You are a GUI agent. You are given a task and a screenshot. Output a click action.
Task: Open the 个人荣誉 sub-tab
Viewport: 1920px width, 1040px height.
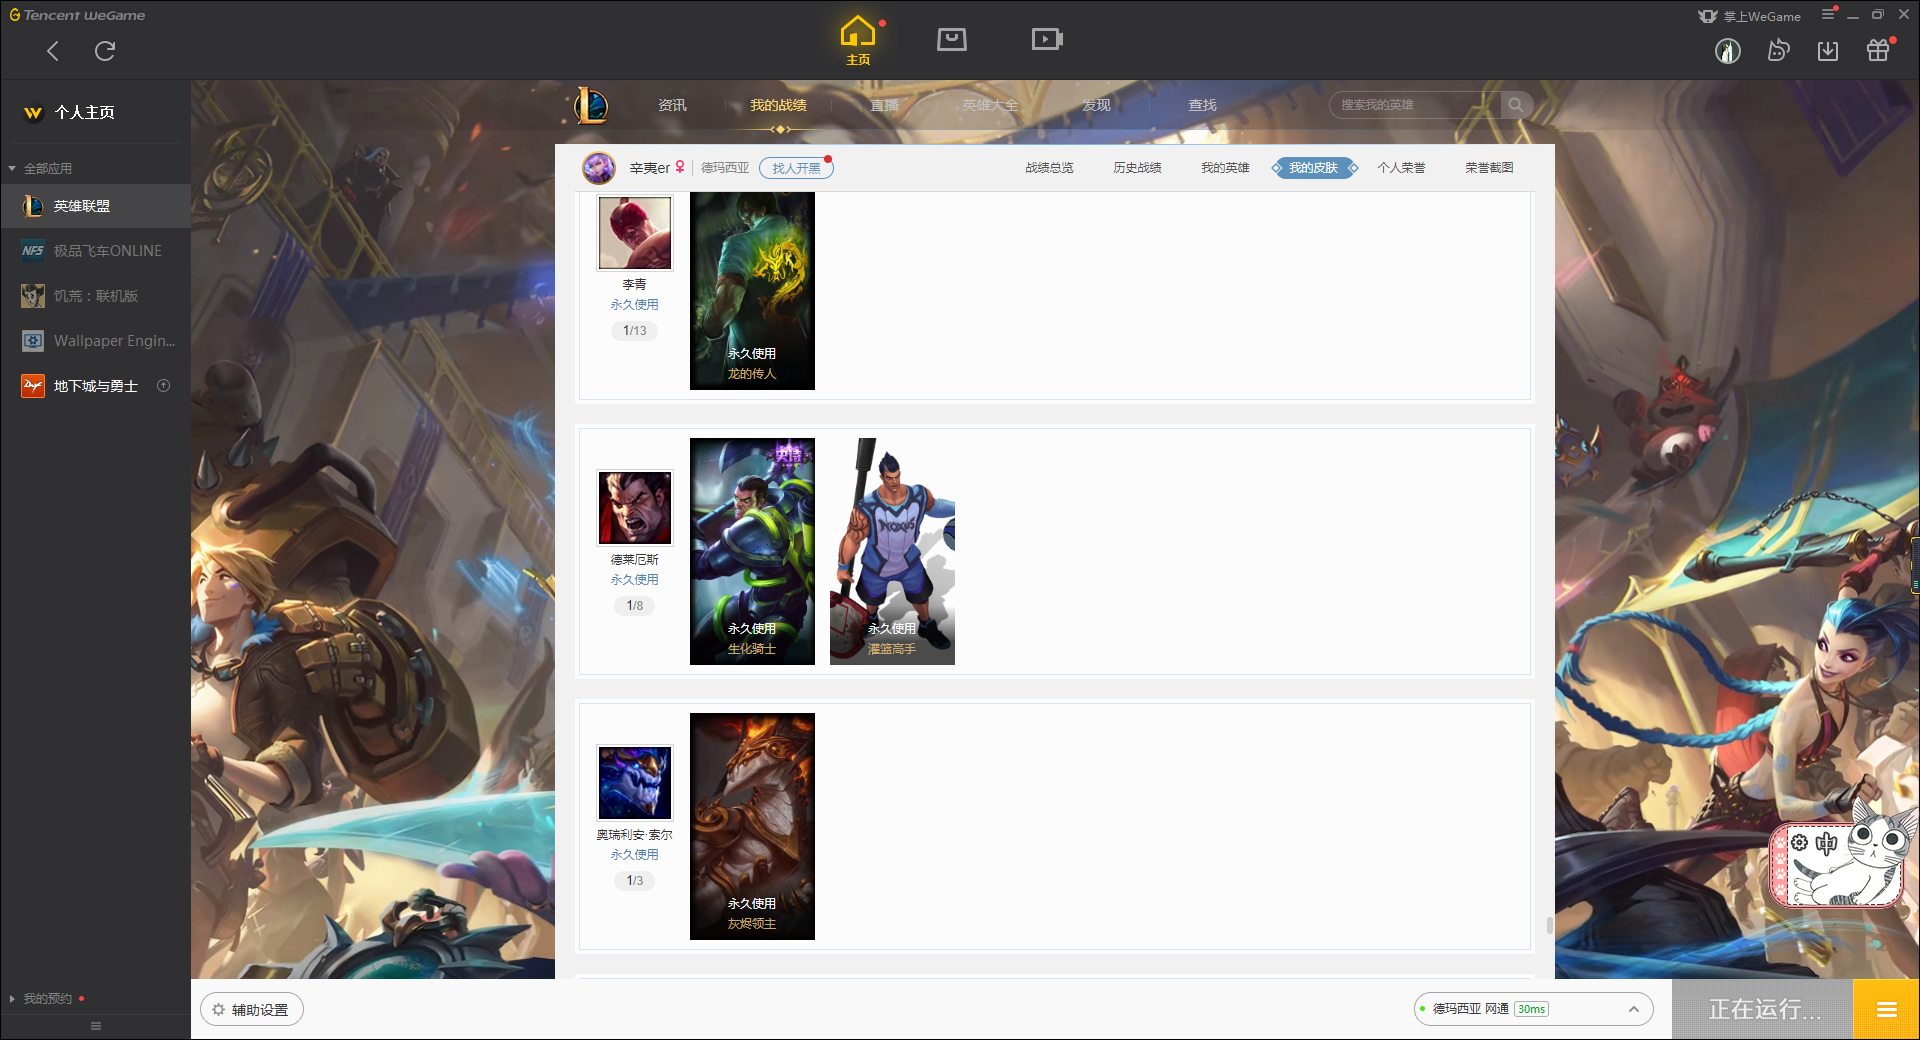1401,168
